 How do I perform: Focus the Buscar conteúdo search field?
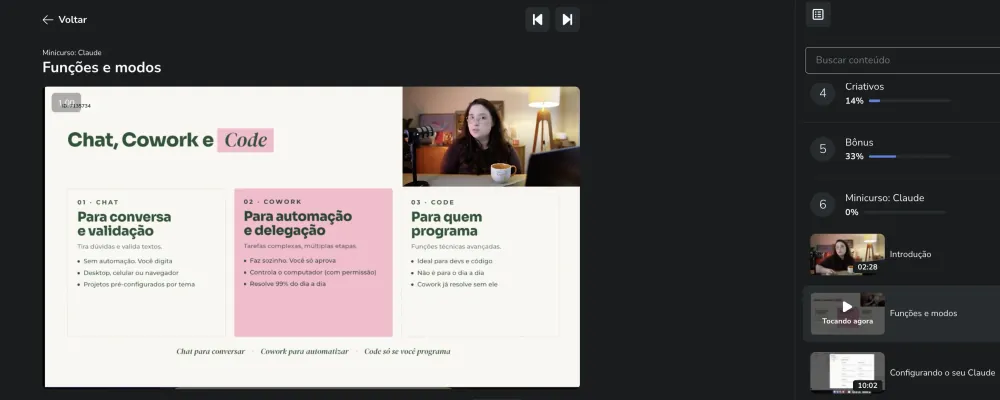[x=902, y=60]
